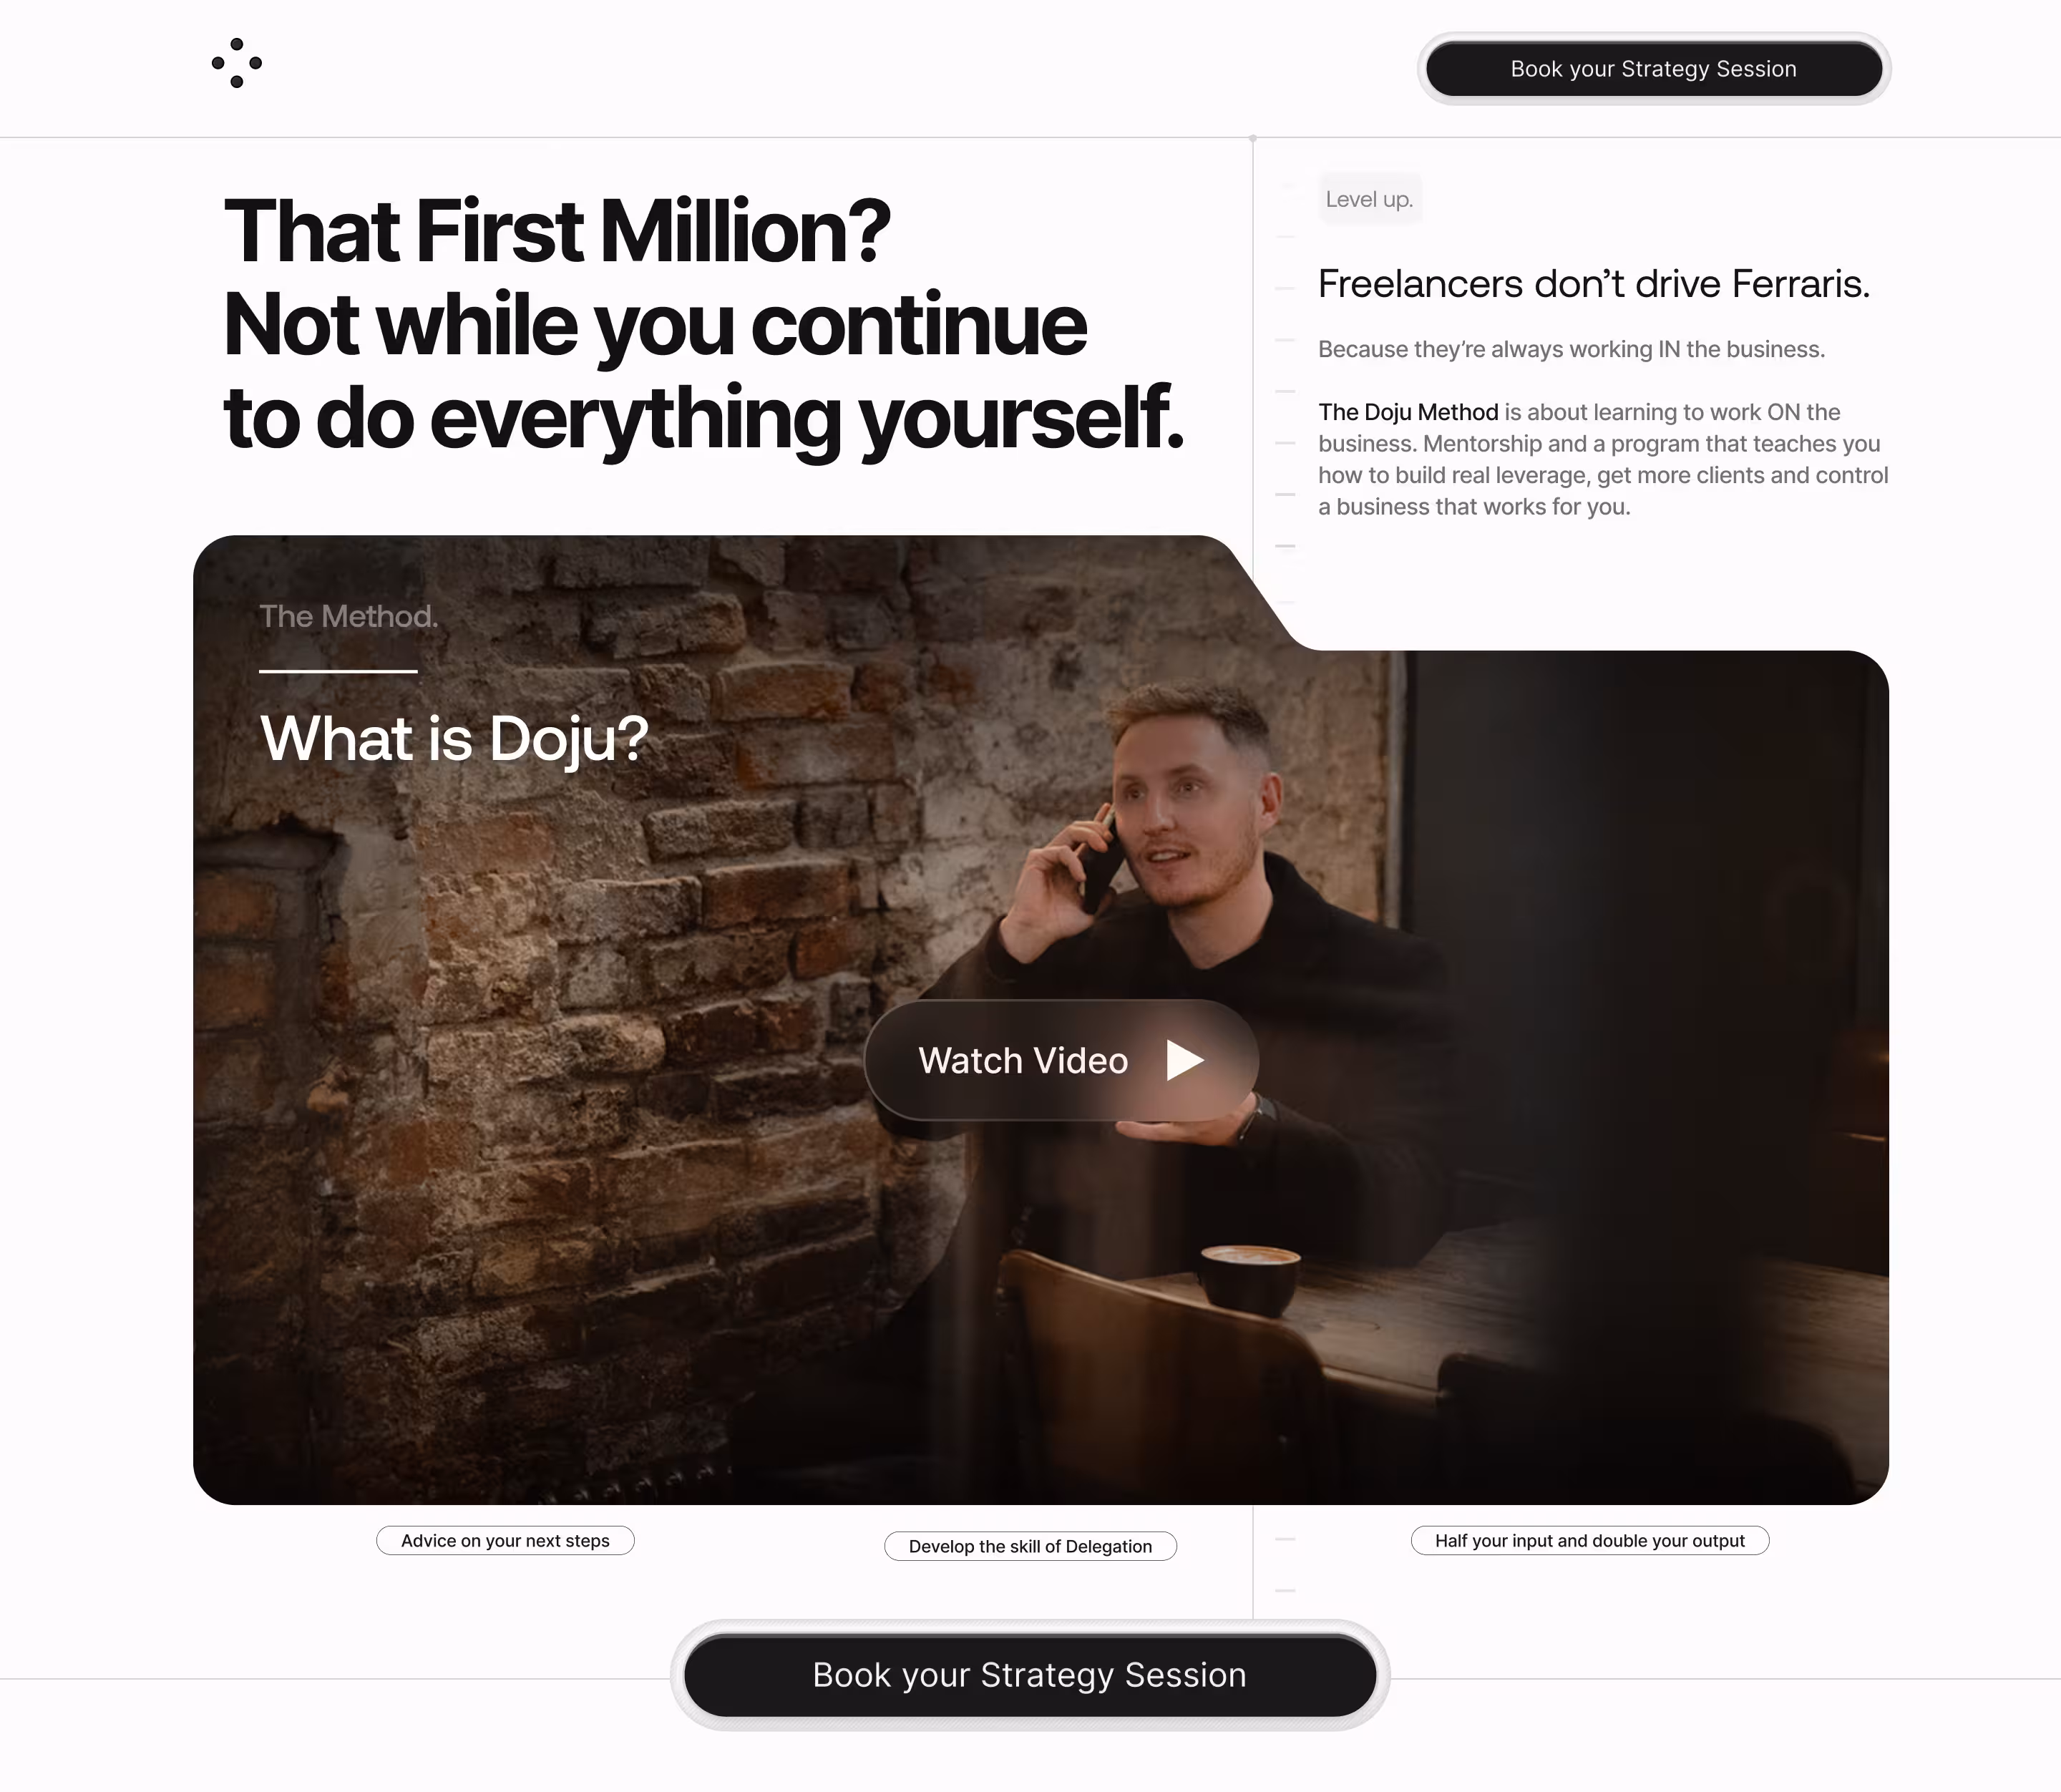Click the four-dot Doju logo
Viewport: 2061px width, 1792px height.
point(237,63)
